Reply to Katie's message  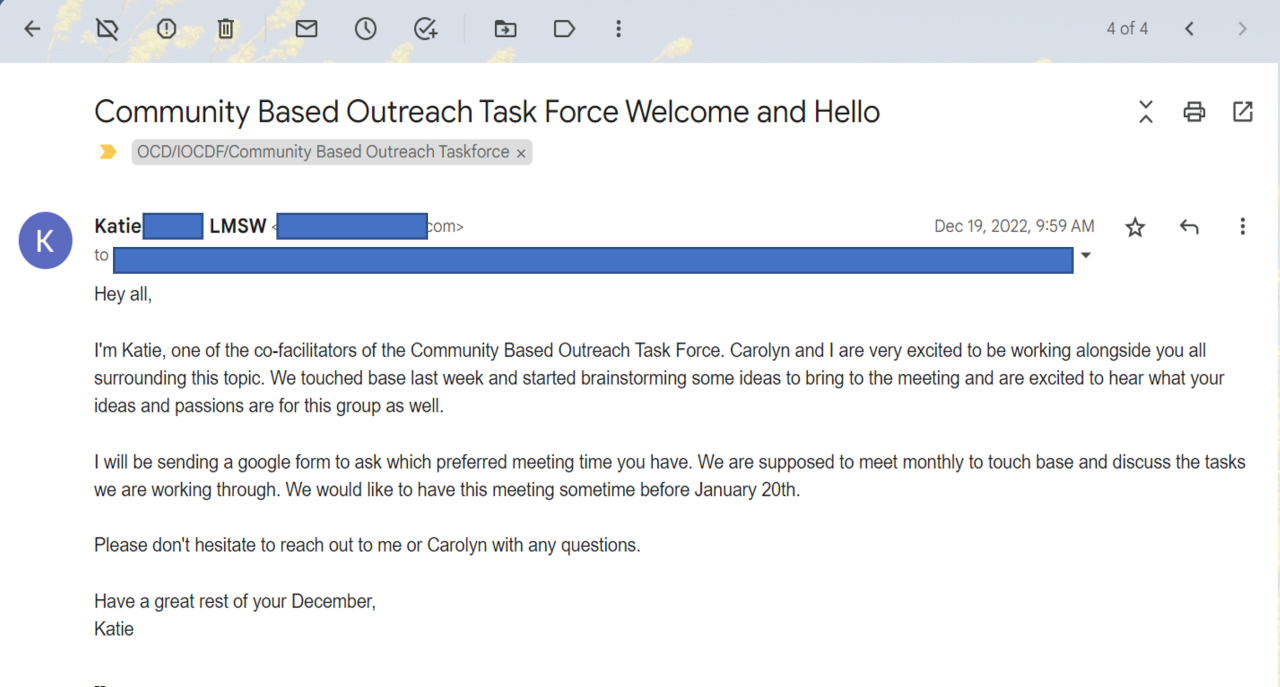pyautogui.click(x=1189, y=227)
